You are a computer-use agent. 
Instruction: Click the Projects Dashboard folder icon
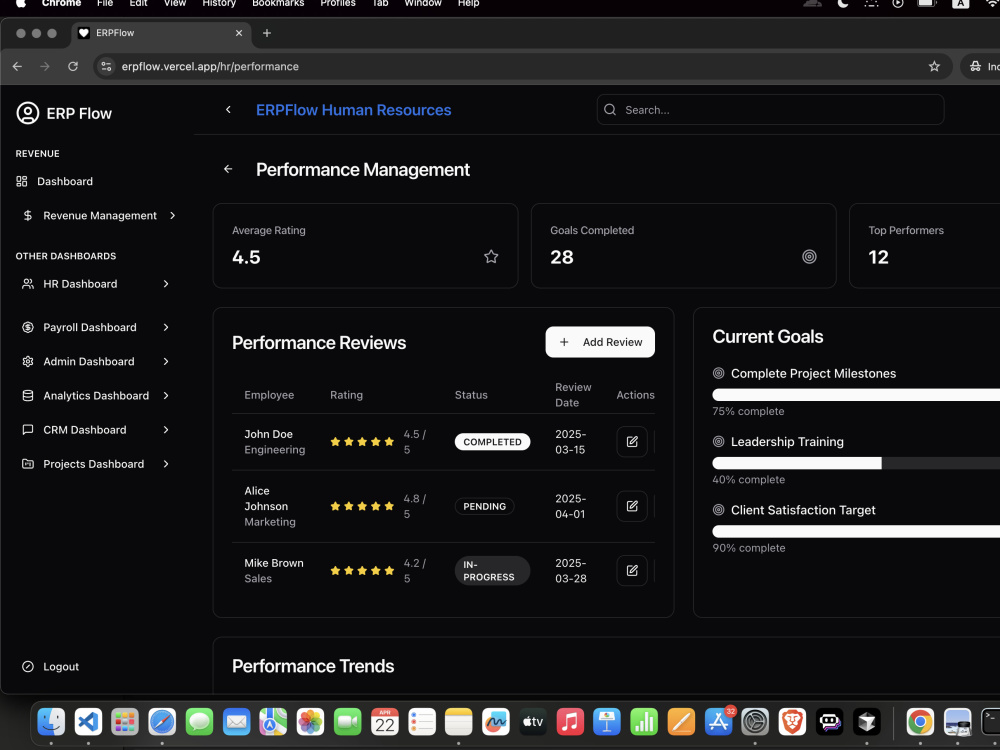tap(27, 464)
